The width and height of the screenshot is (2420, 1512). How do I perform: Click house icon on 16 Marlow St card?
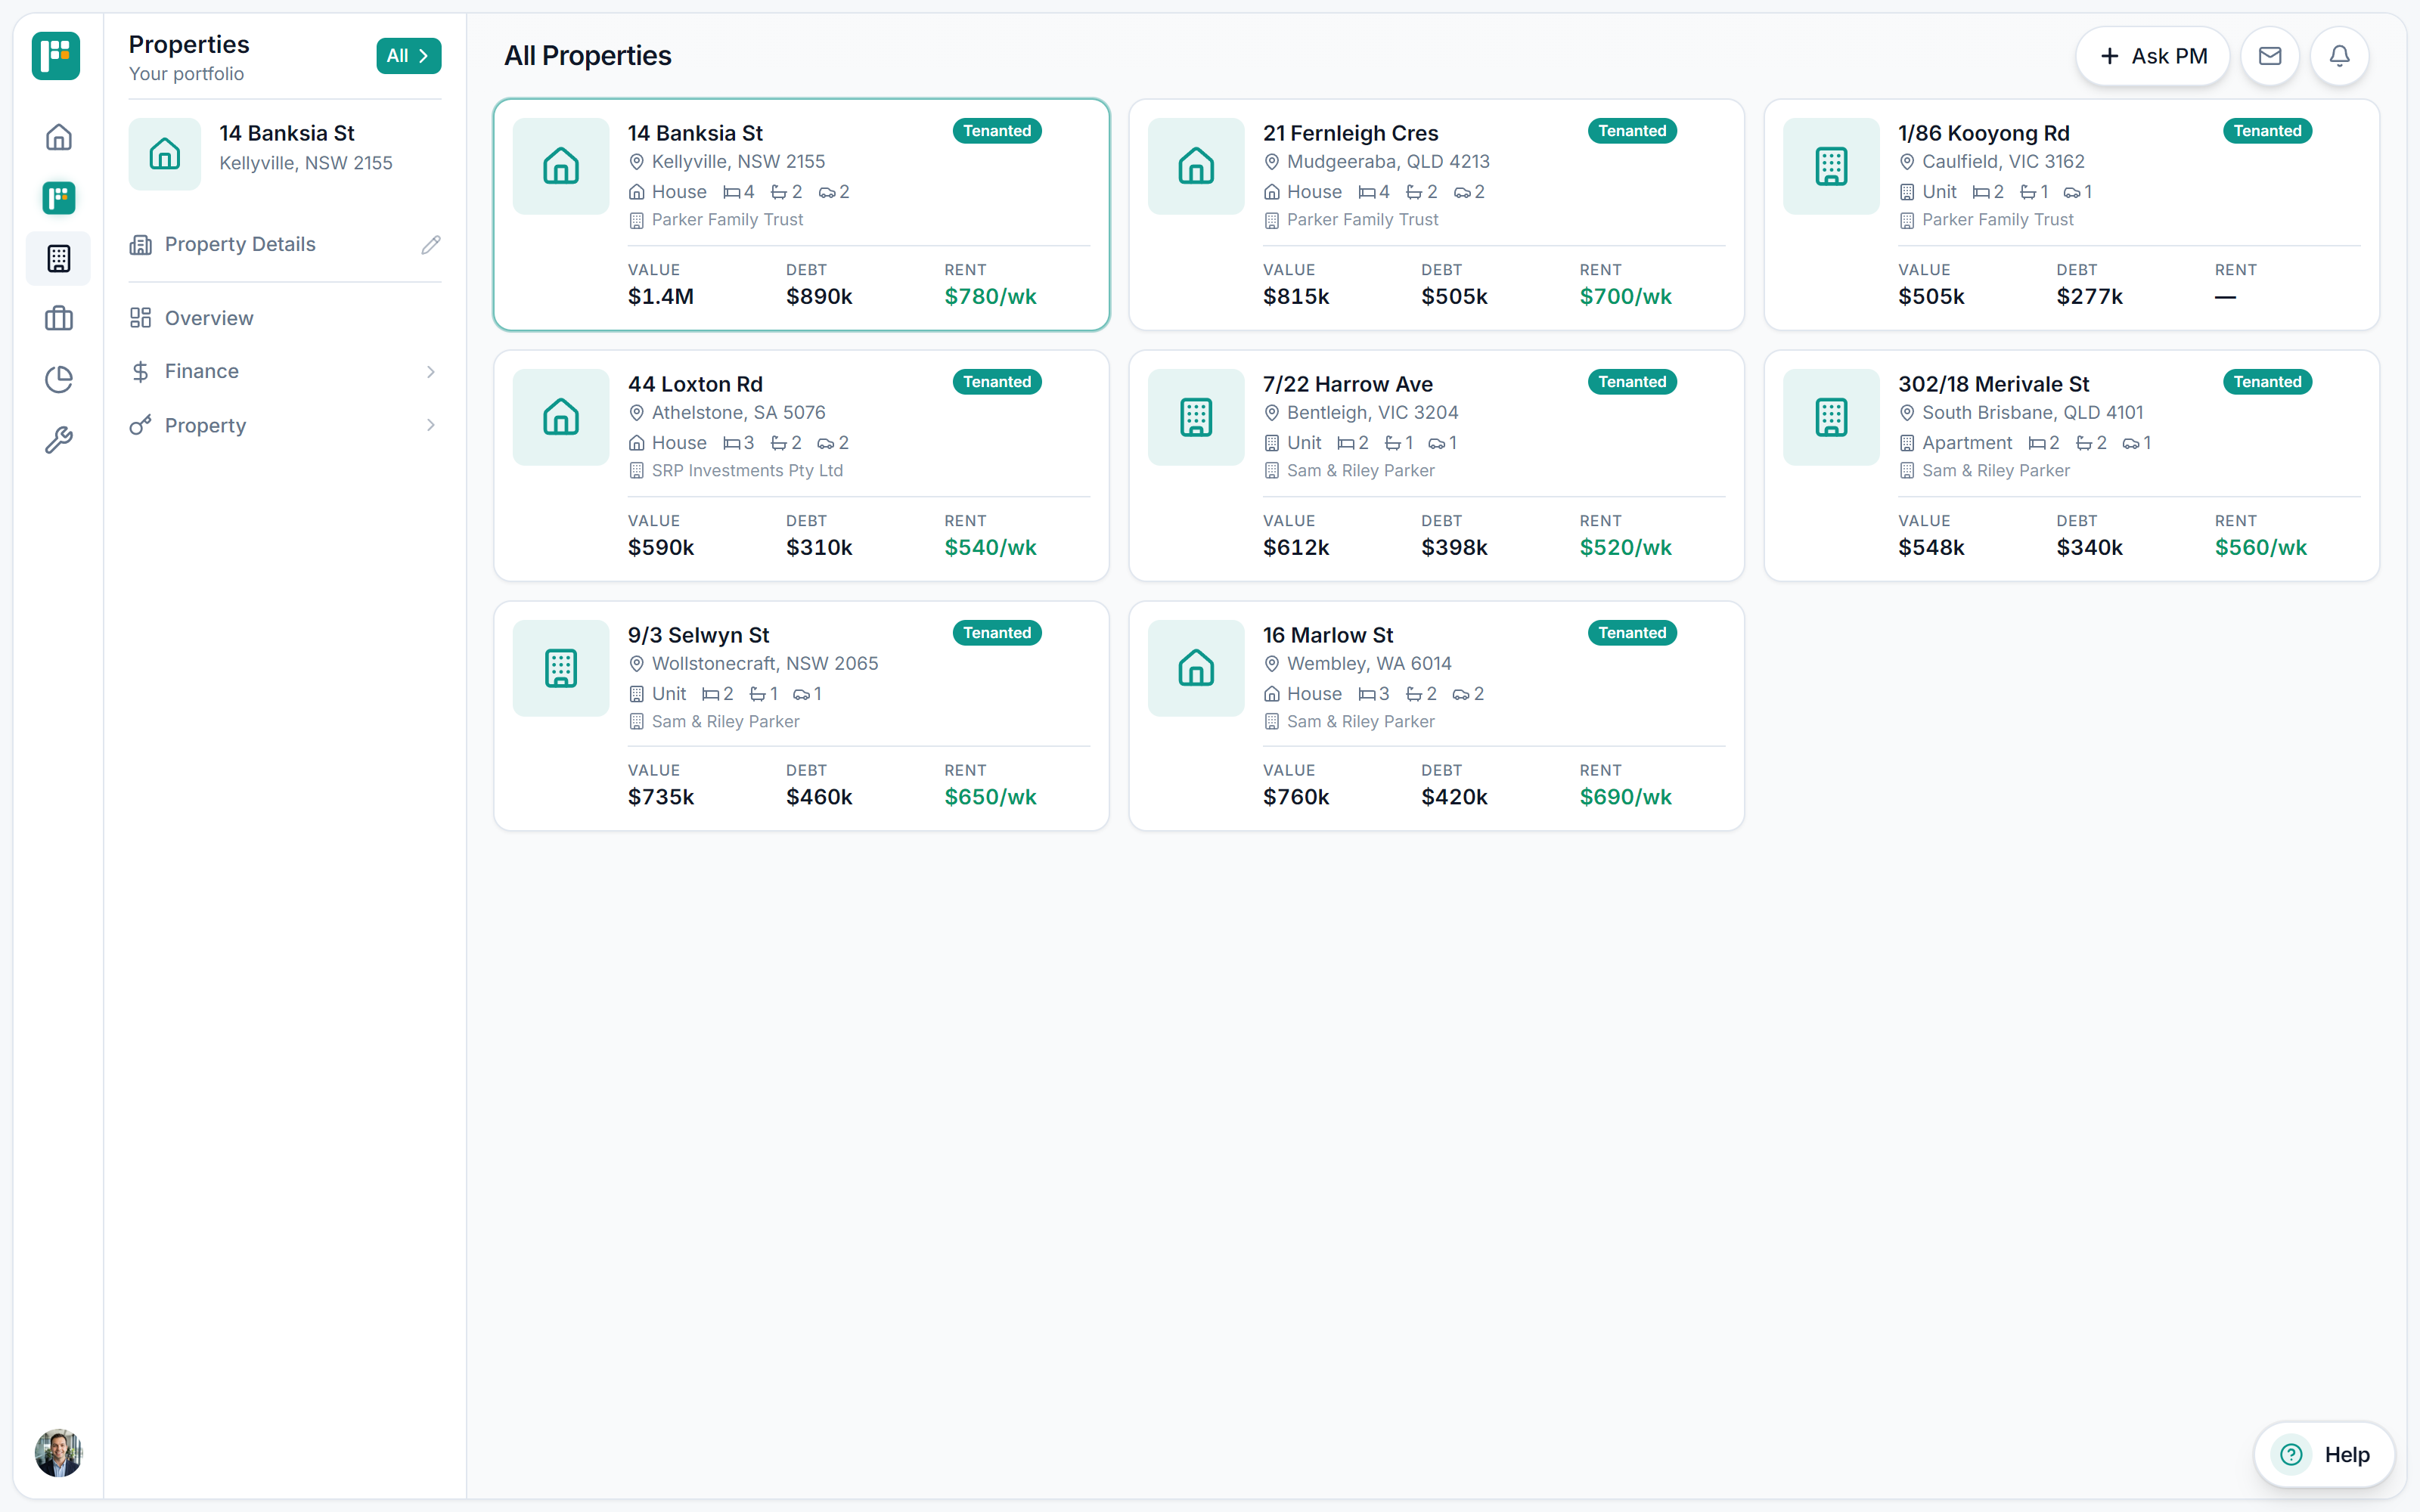click(1196, 668)
